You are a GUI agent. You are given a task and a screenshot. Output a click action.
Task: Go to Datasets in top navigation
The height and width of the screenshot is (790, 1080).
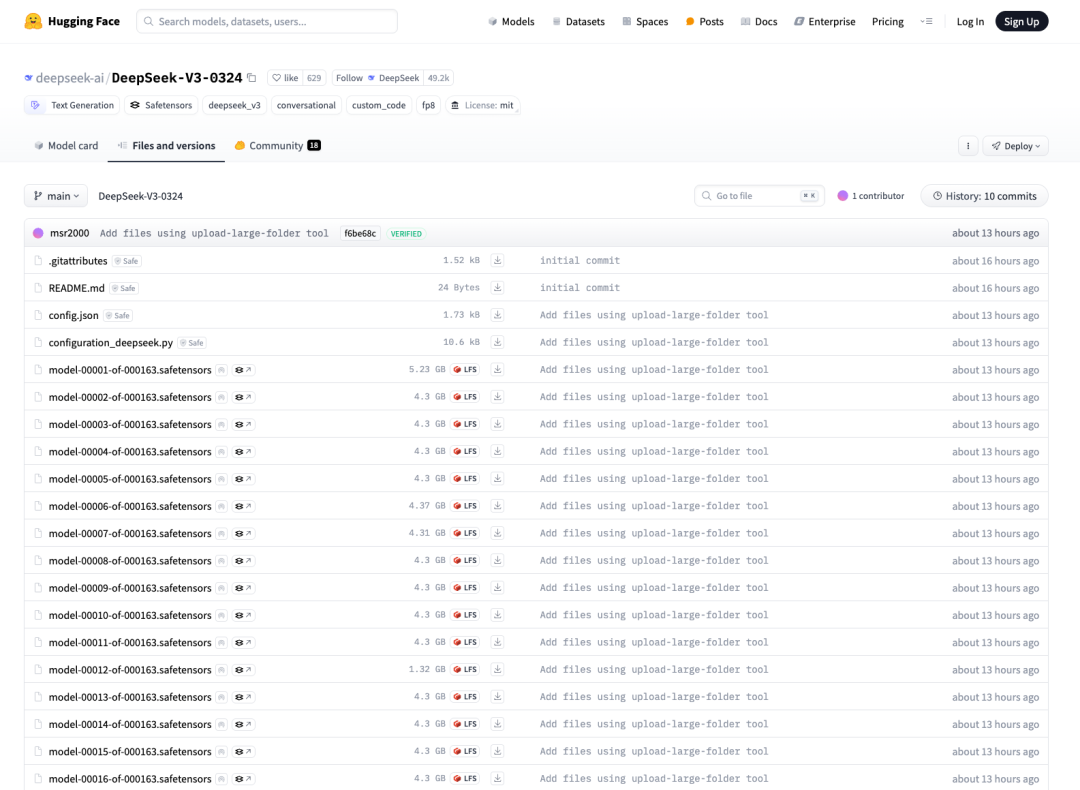click(x=578, y=21)
